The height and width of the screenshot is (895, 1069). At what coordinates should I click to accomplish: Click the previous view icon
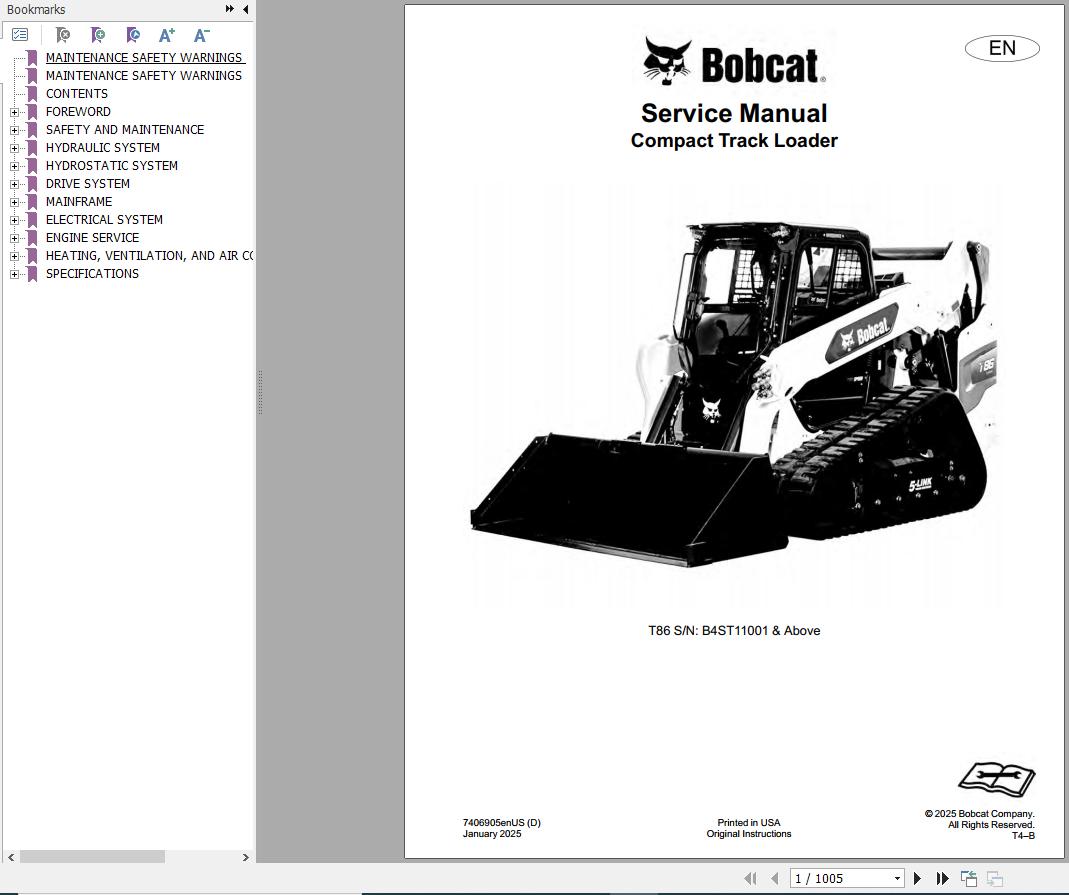pyautogui.click(x=969, y=879)
